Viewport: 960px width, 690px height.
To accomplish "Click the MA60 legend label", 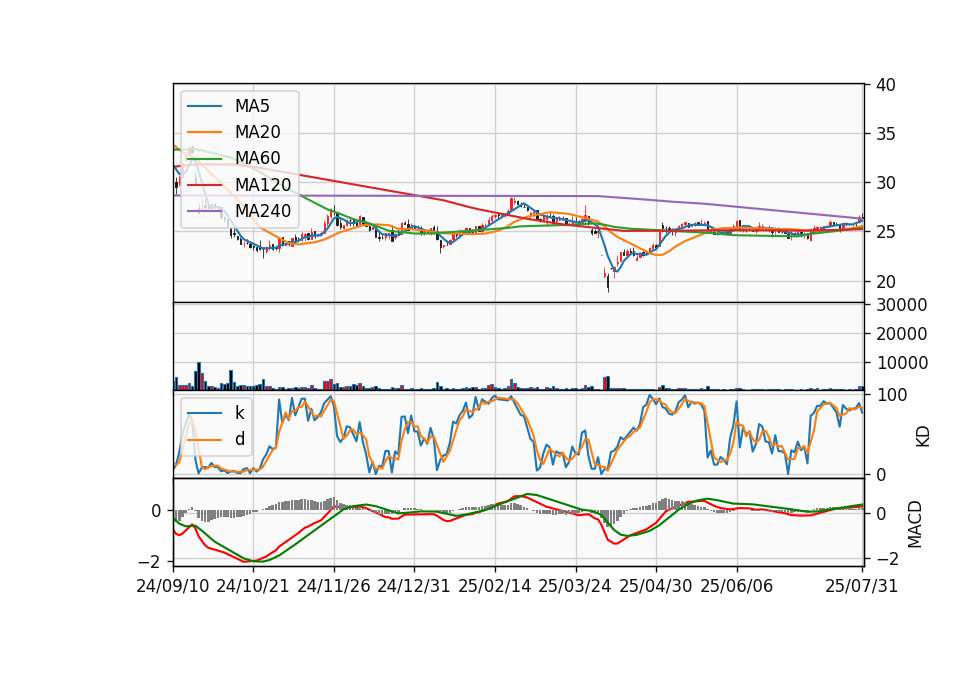I will click(257, 158).
